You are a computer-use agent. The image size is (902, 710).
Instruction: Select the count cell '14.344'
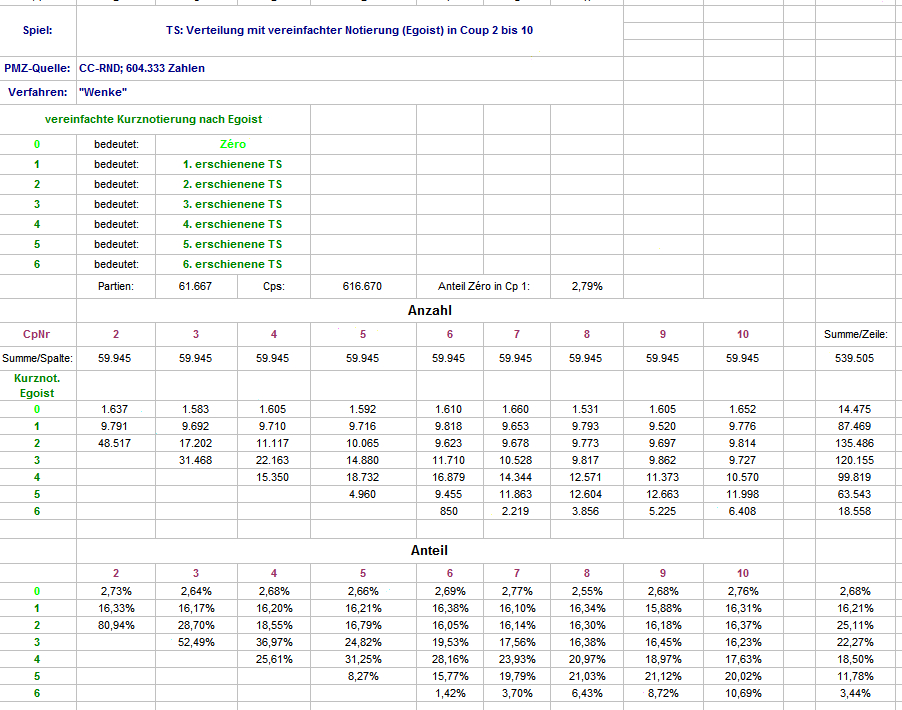[x=515, y=478]
